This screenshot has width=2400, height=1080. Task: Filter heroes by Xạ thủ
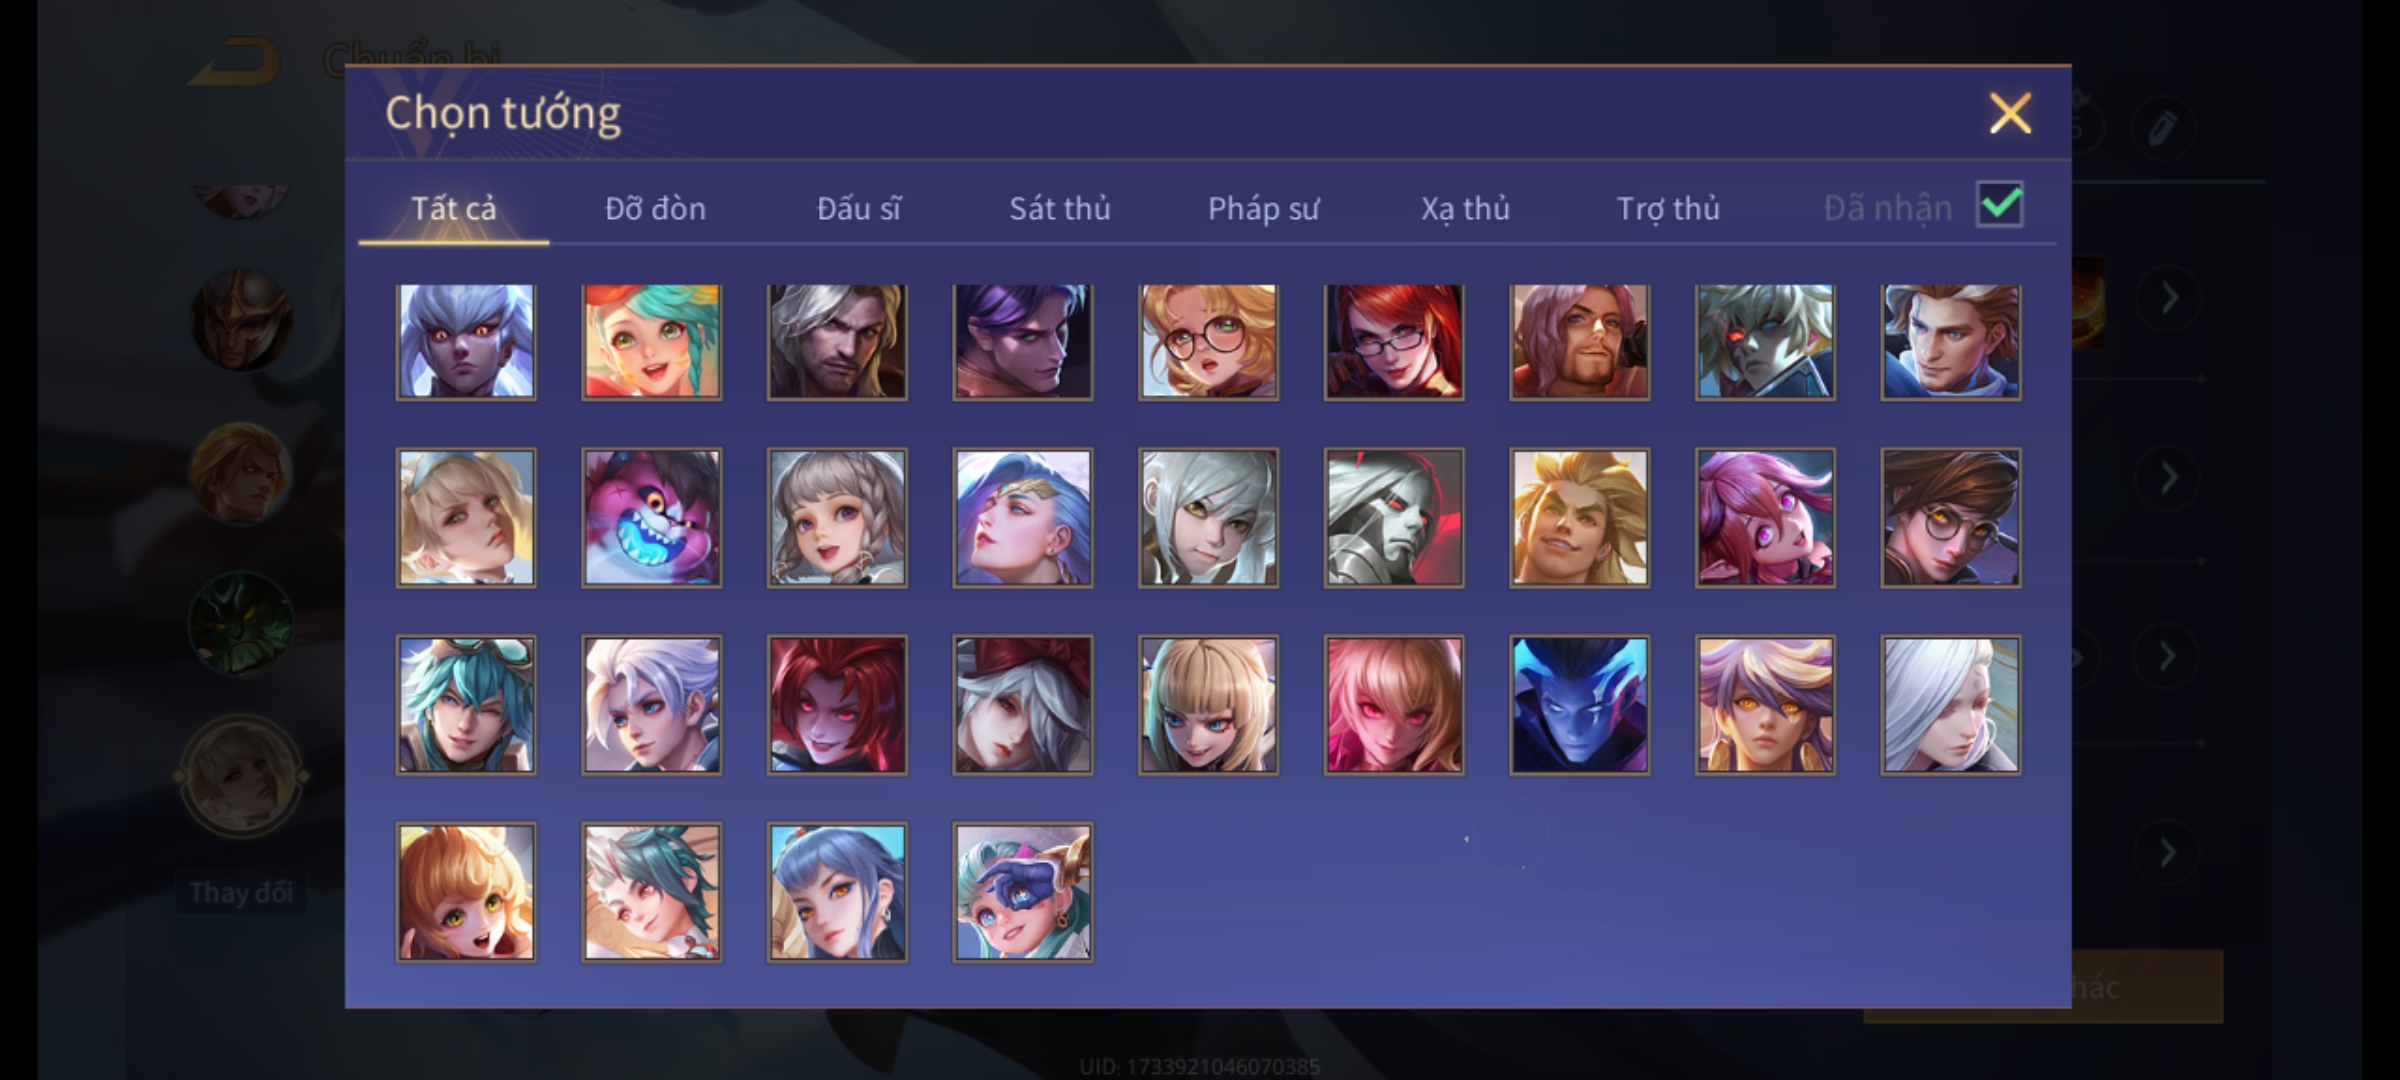(x=1465, y=208)
